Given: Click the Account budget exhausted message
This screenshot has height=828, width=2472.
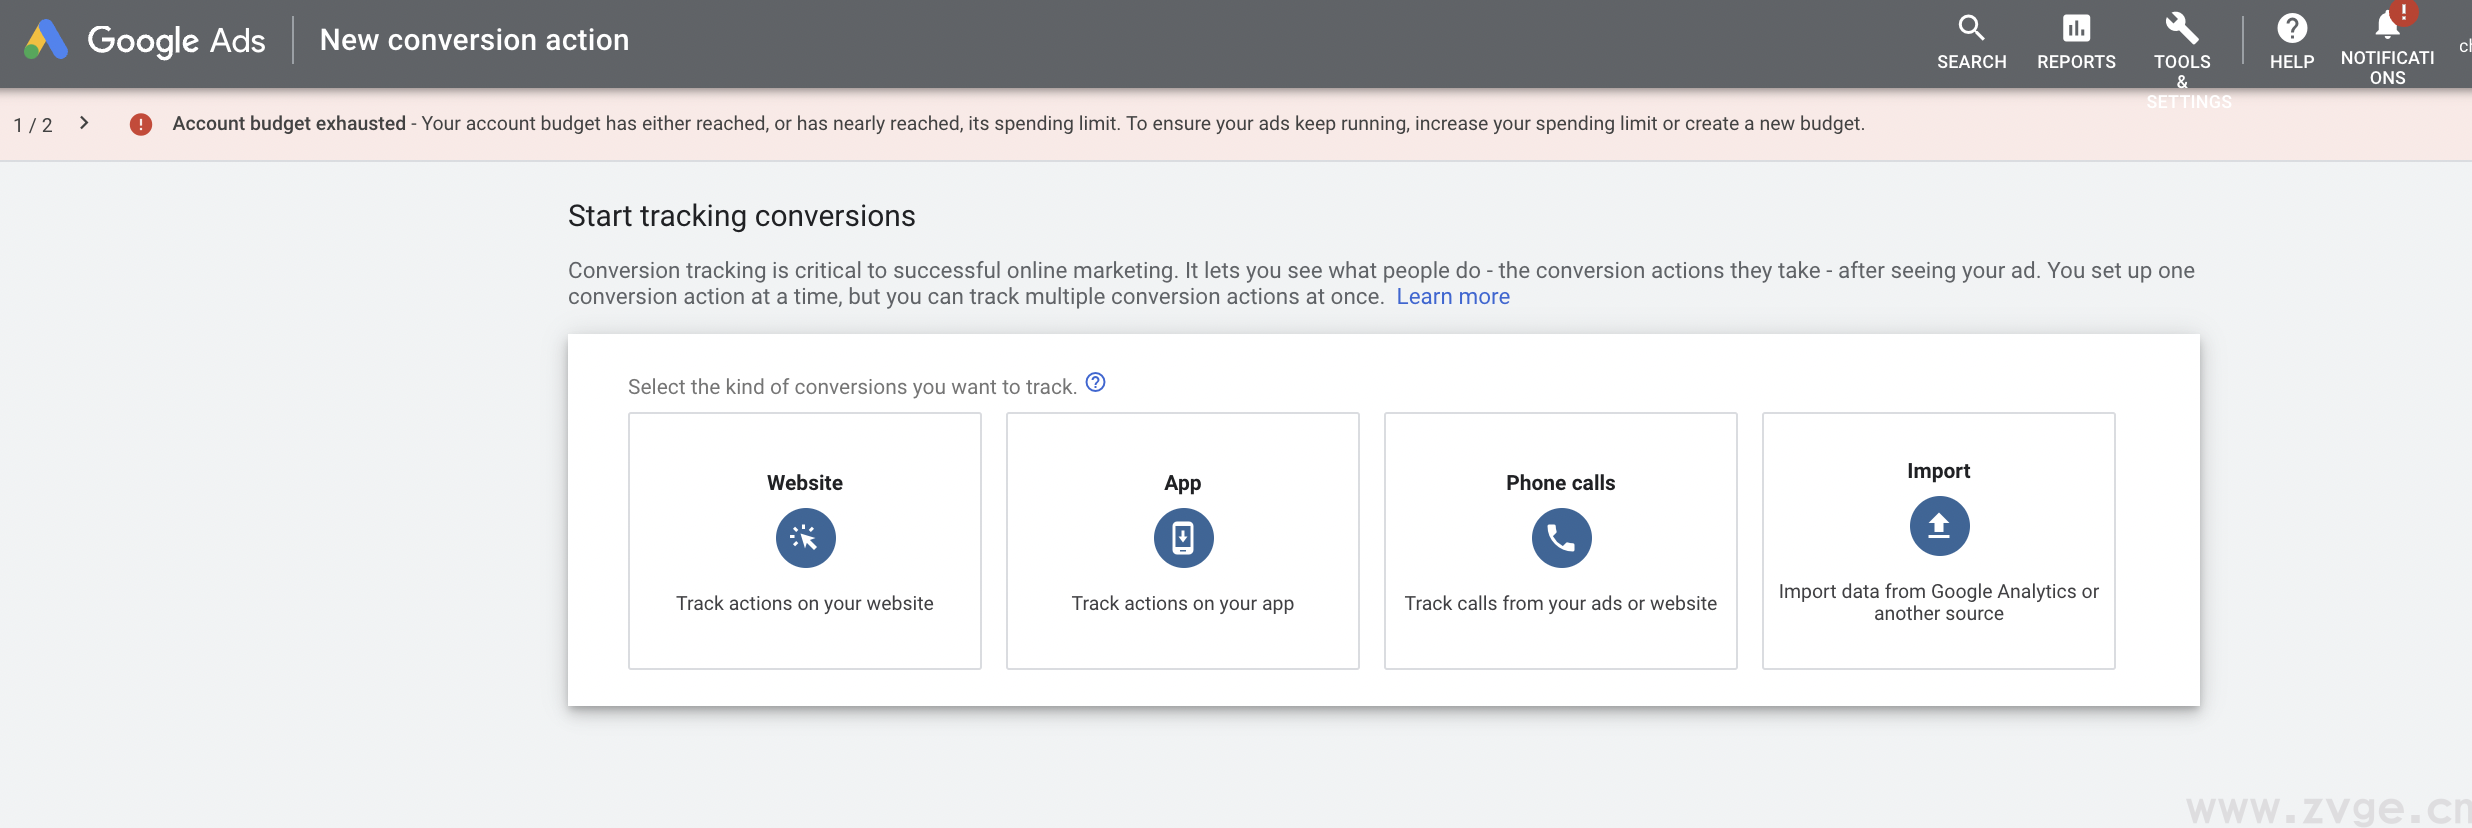Looking at the screenshot, I should click(289, 124).
